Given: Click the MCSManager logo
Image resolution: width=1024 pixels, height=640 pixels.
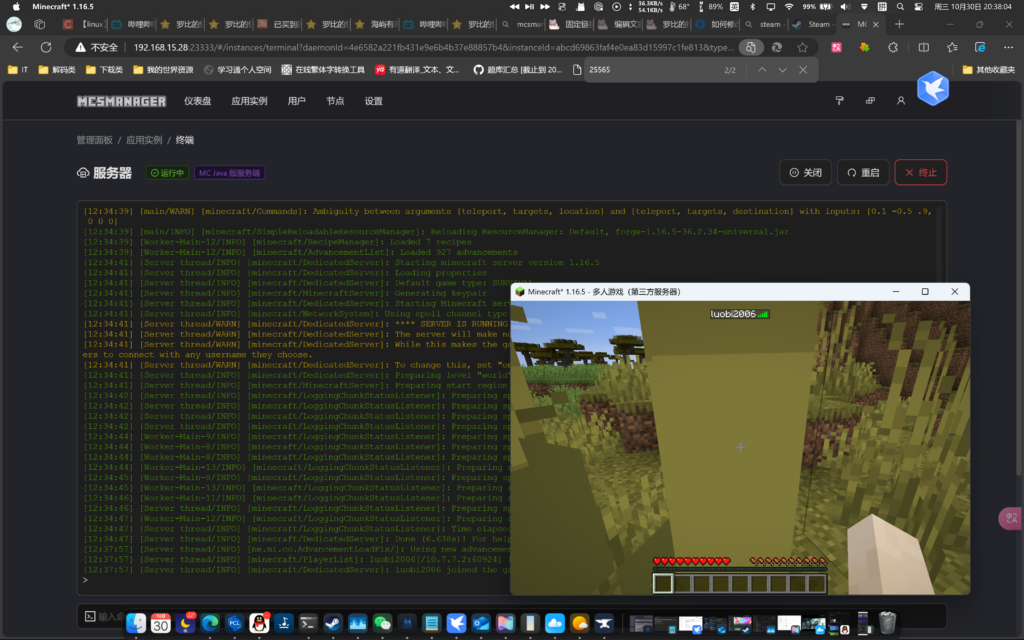Looking at the screenshot, I should (122, 101).
